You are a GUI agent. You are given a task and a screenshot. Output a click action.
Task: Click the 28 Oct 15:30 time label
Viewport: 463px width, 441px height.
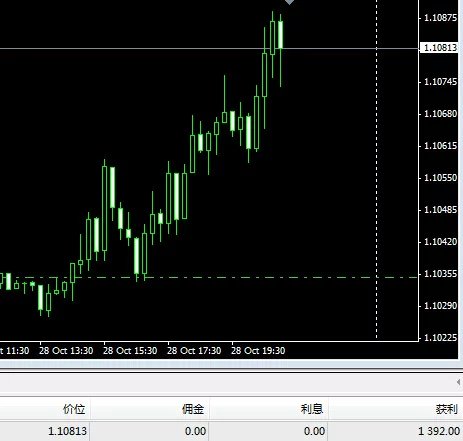coord(130,351)
